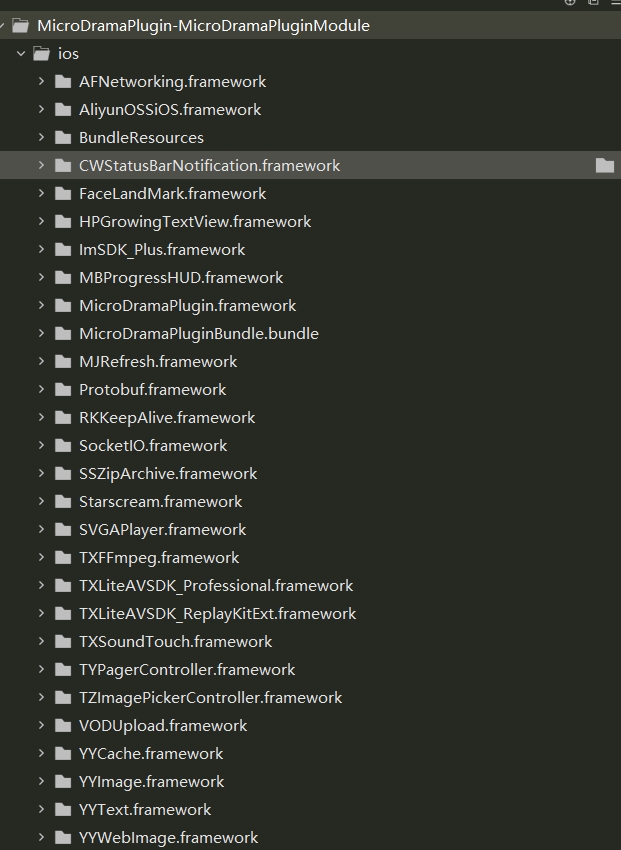Click the open folder icon beside ios

click(x=41, y=54)
